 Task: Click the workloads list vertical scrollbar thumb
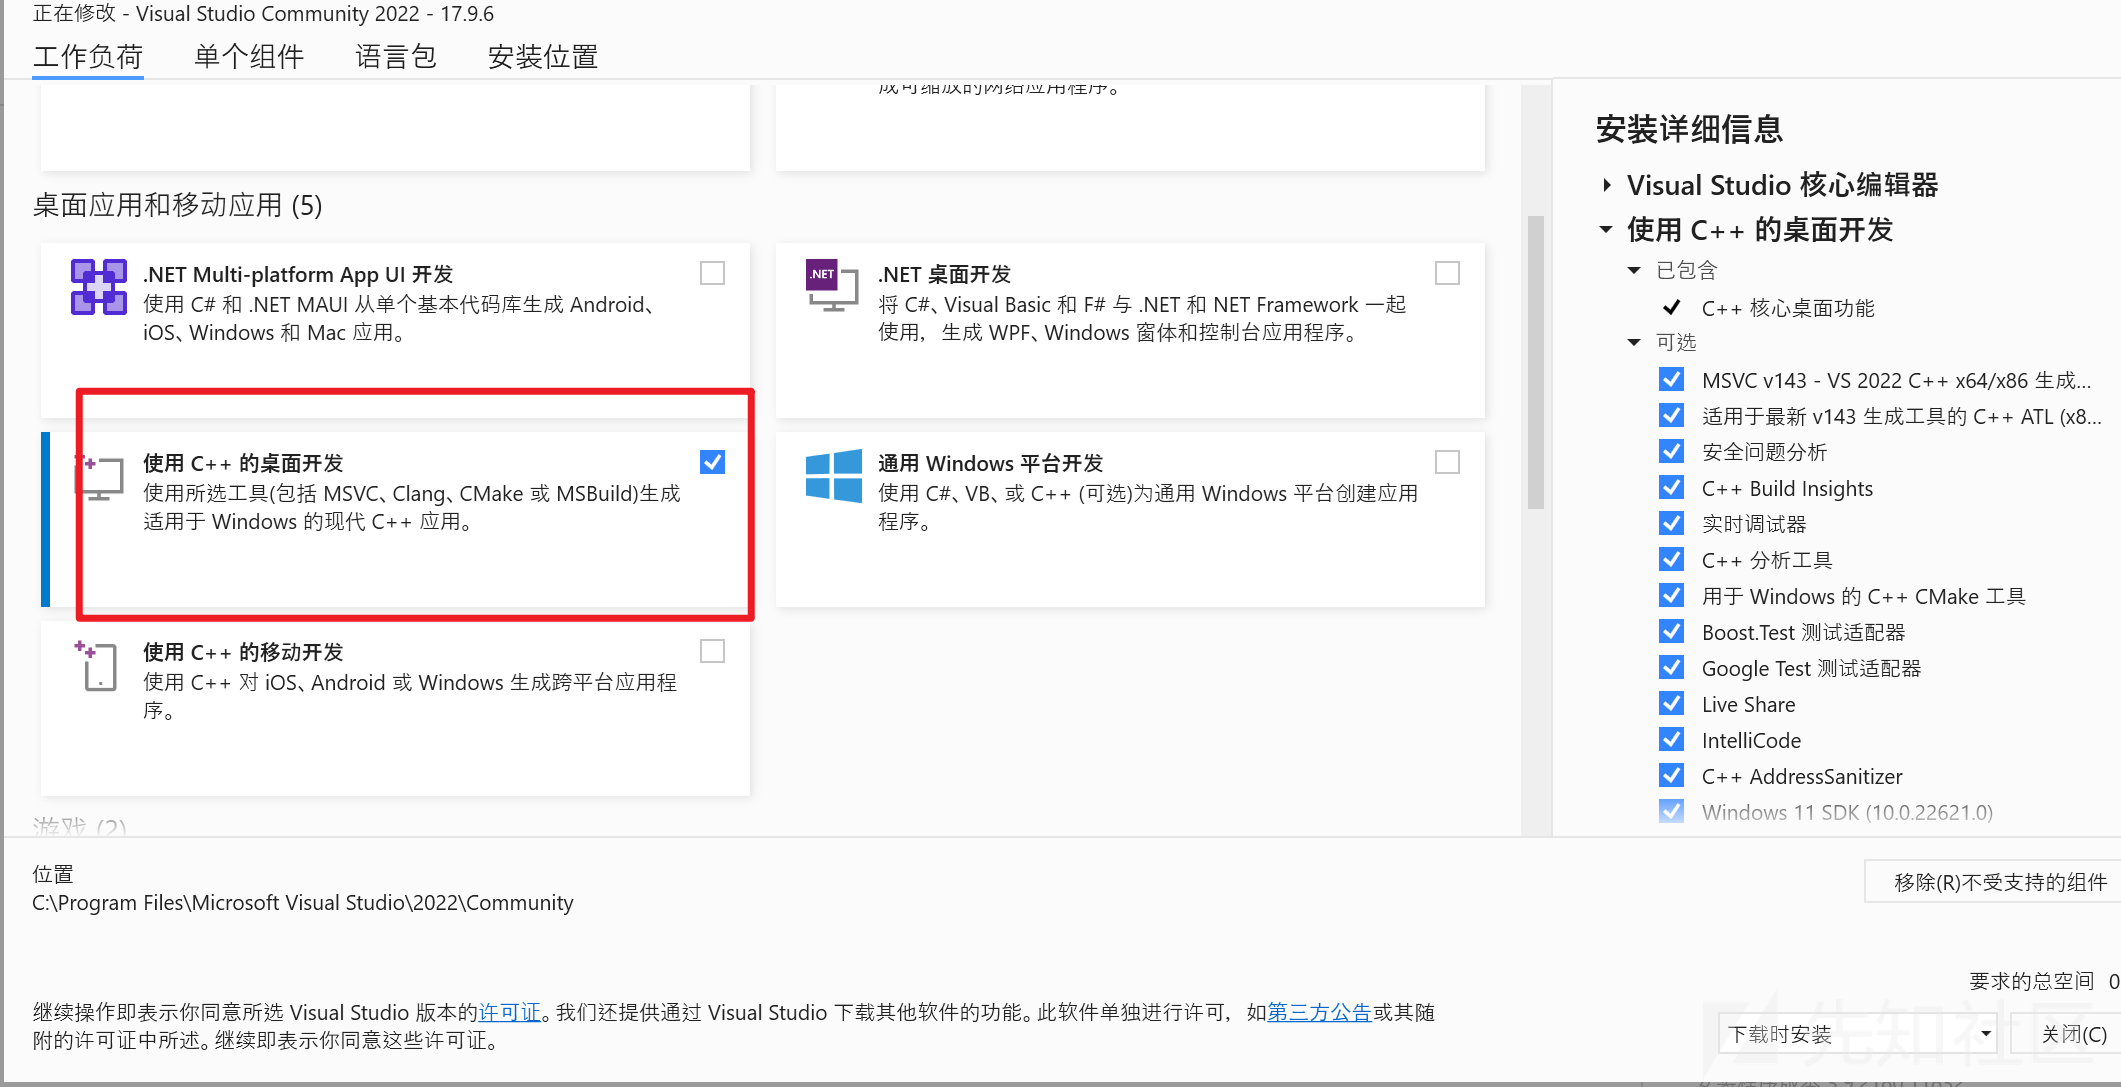(1536, 362)
